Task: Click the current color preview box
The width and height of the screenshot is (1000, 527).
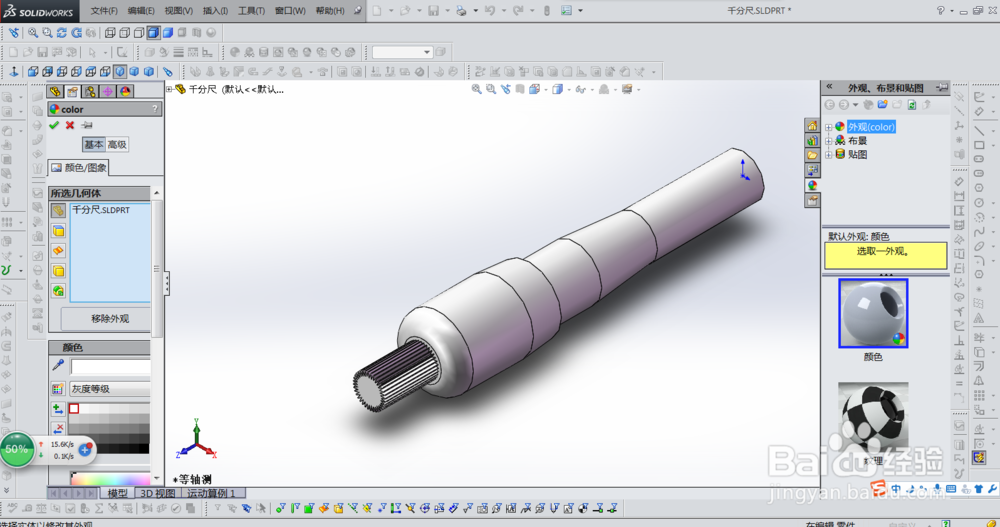Action: [110, 366]
